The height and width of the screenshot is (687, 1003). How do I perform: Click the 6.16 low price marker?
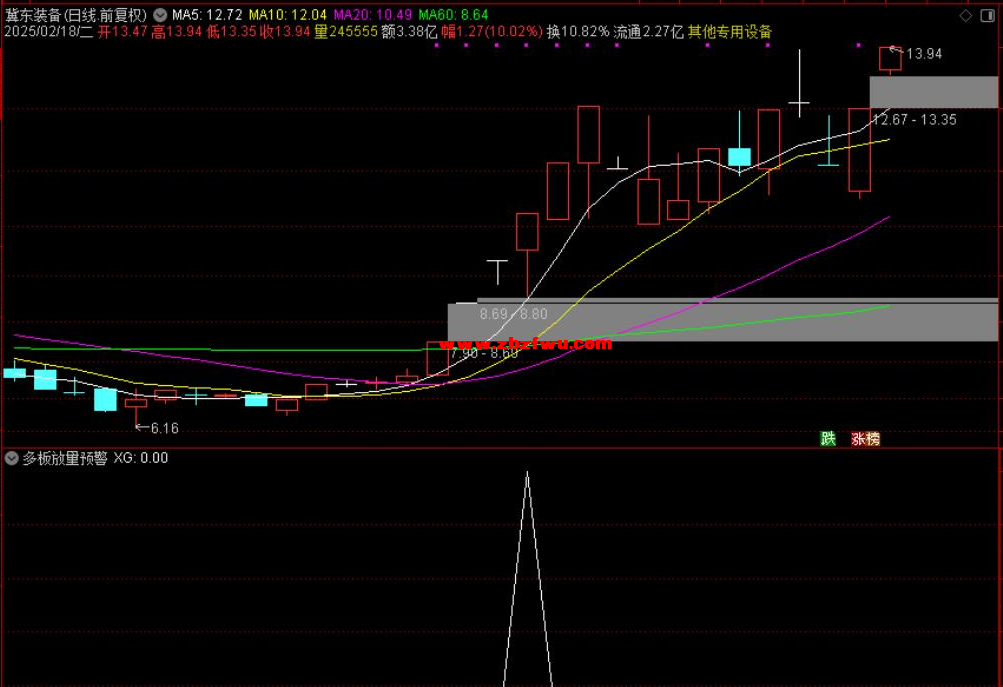coord(164,428)
